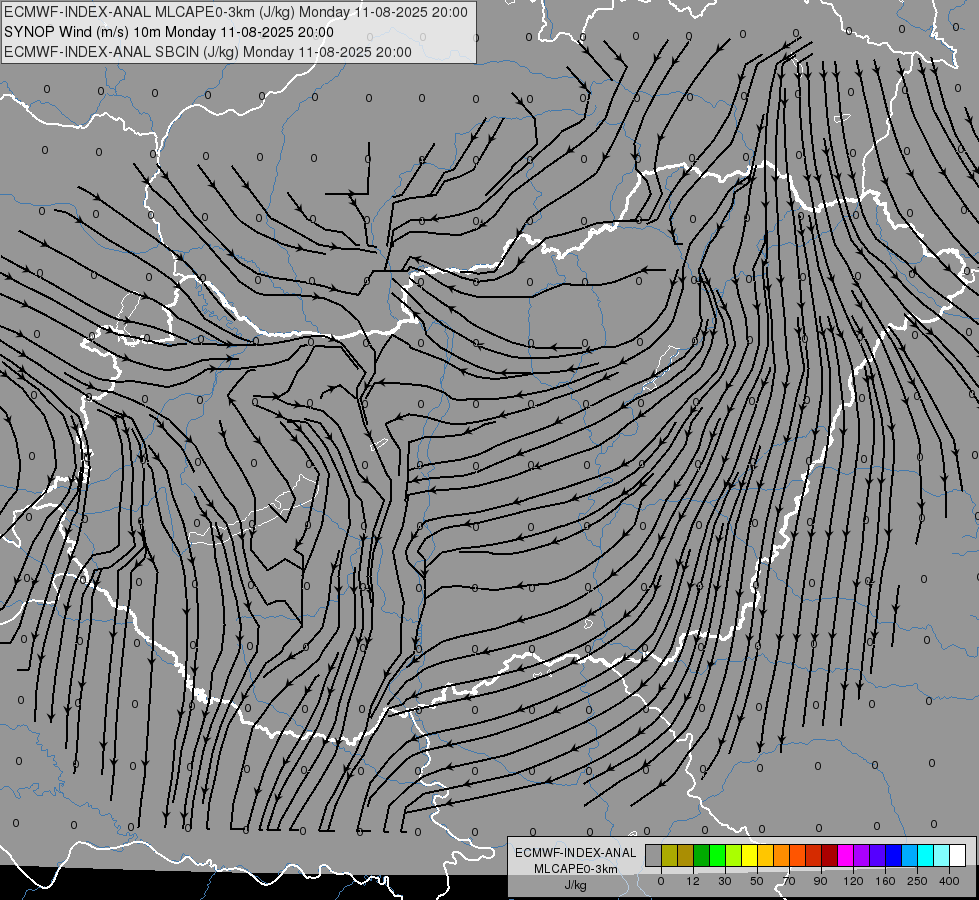Click the MLCAPE0-3km title line at the top
979x900 pixels.
(x=236, y=12)
